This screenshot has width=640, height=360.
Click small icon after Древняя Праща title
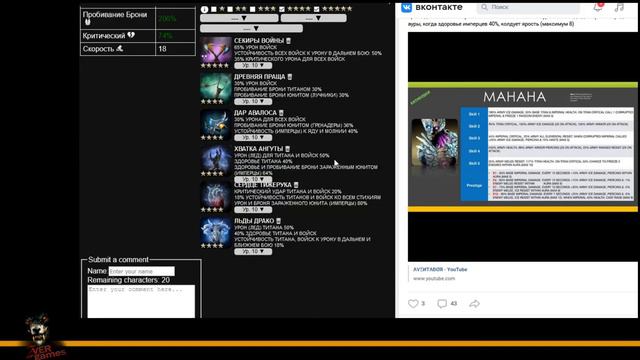click(290, 77)
